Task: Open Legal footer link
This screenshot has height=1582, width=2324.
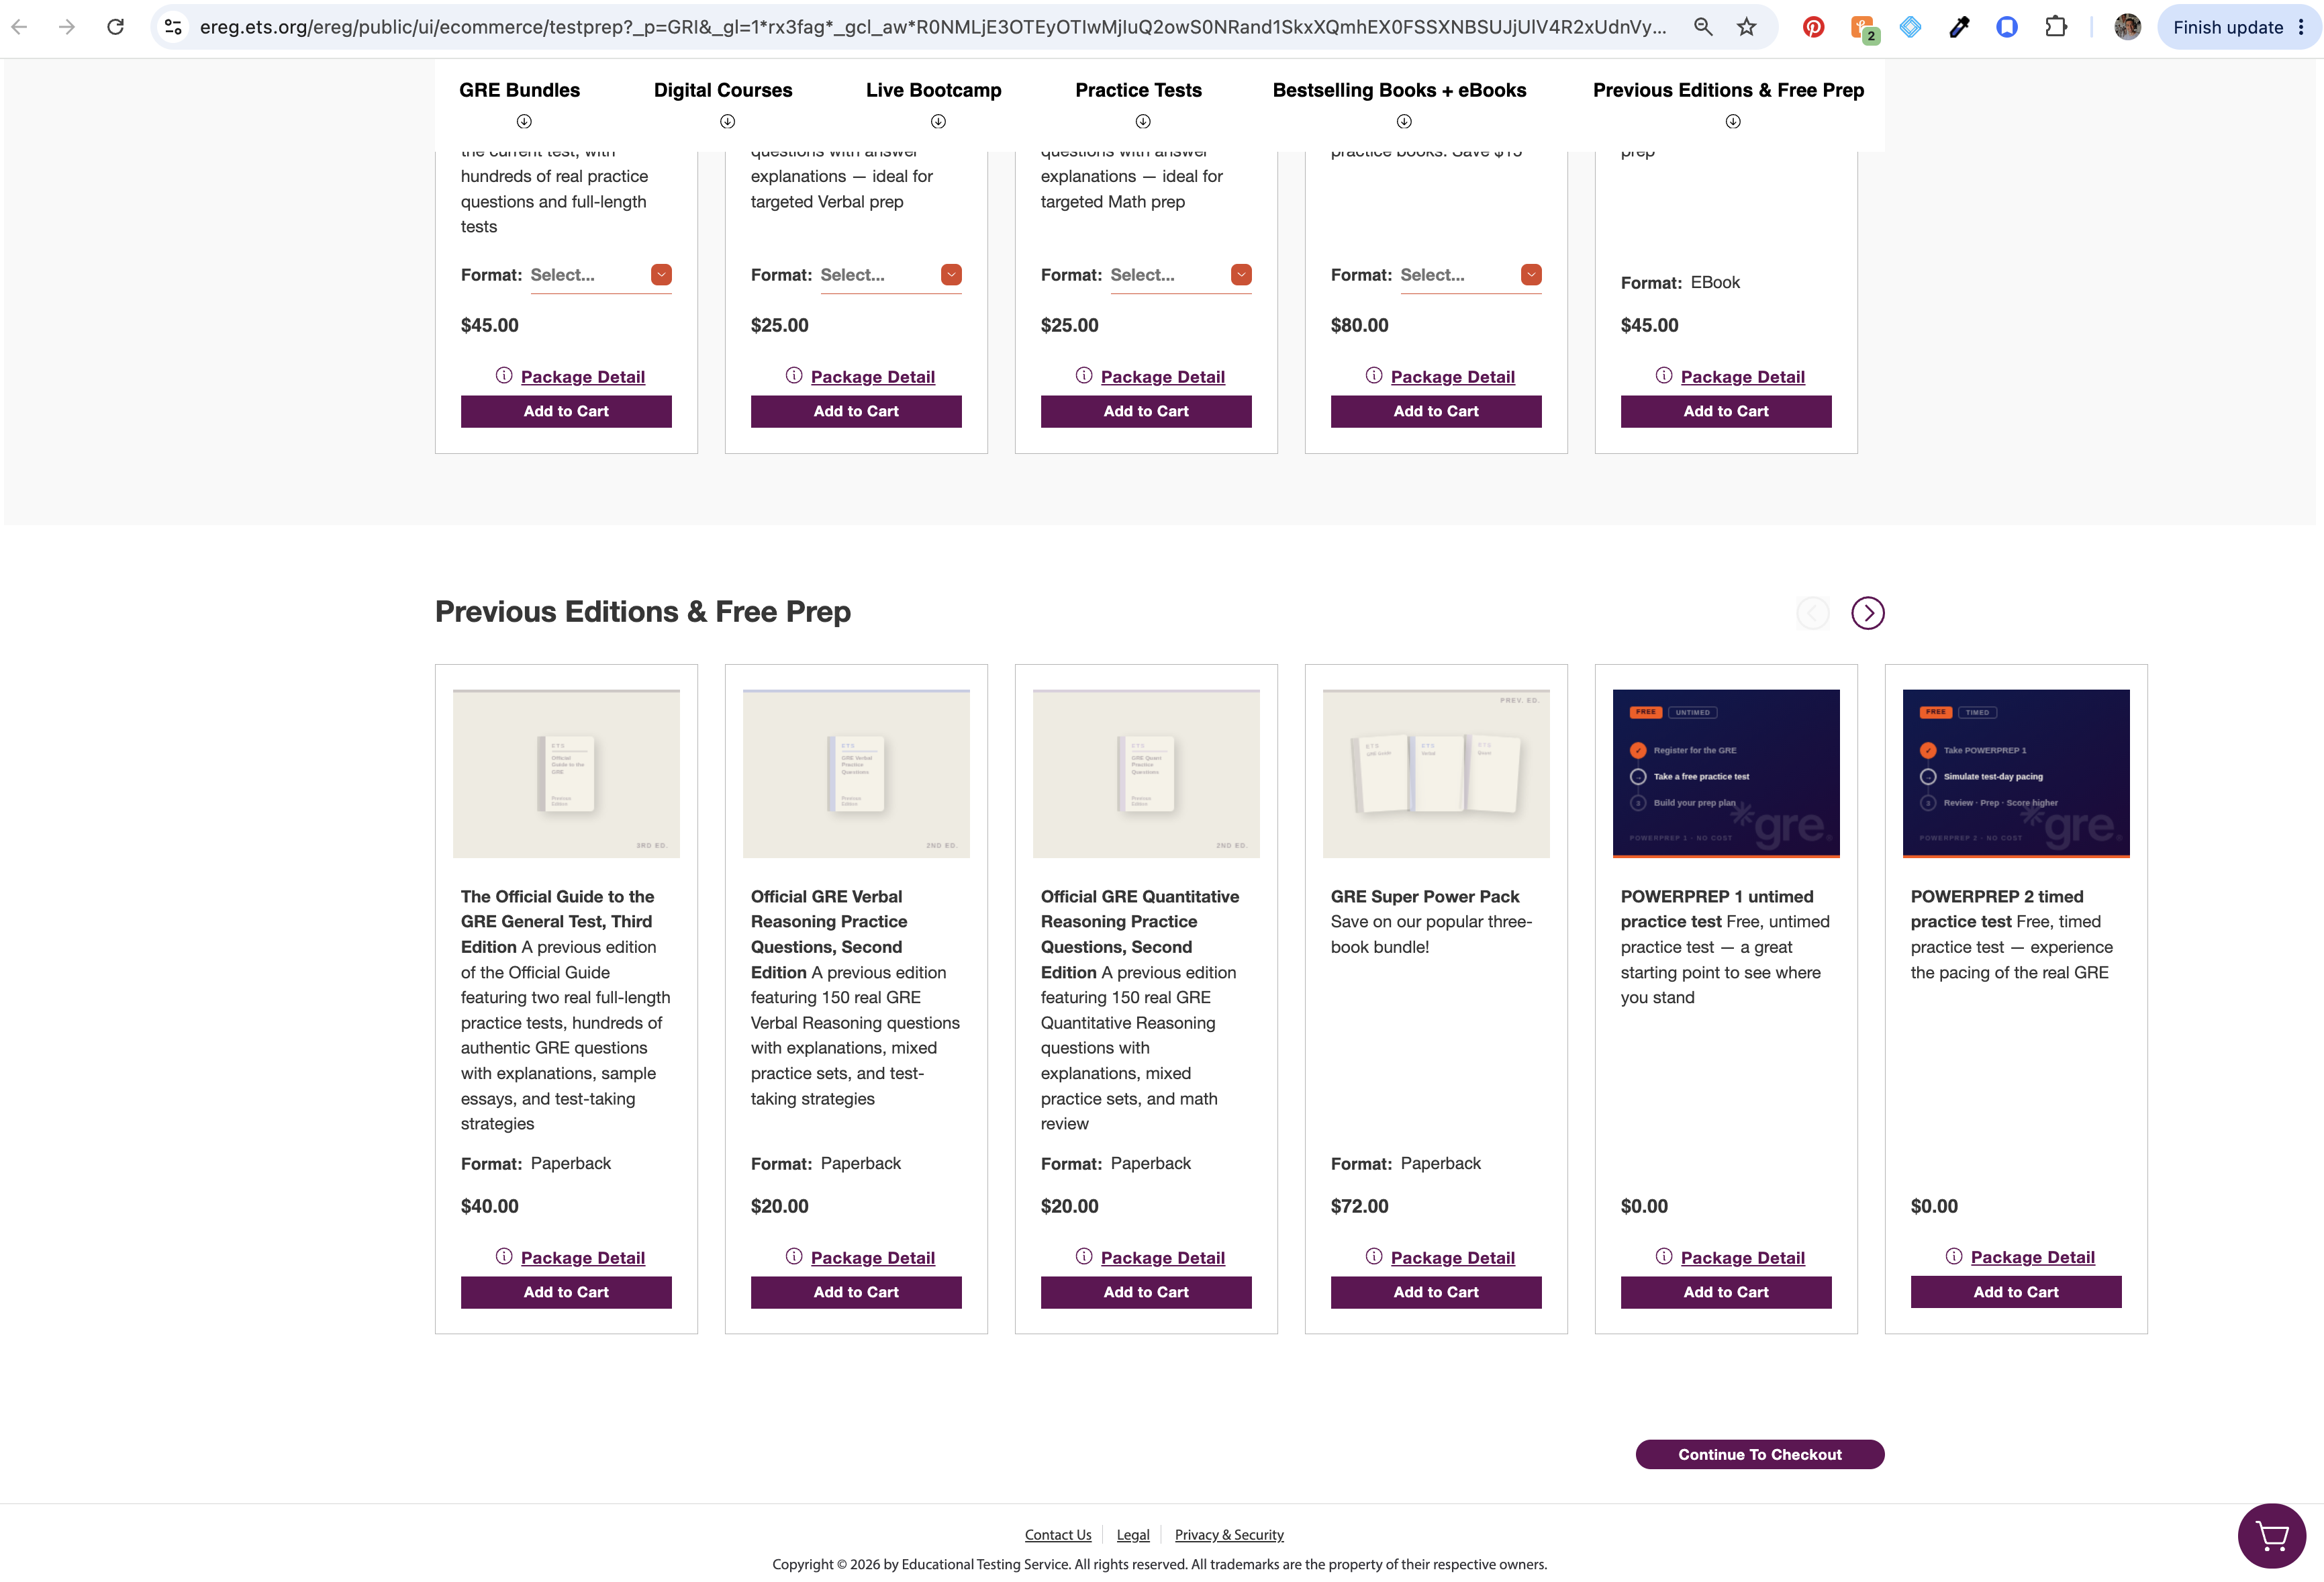Action: pos(1133,1534)
